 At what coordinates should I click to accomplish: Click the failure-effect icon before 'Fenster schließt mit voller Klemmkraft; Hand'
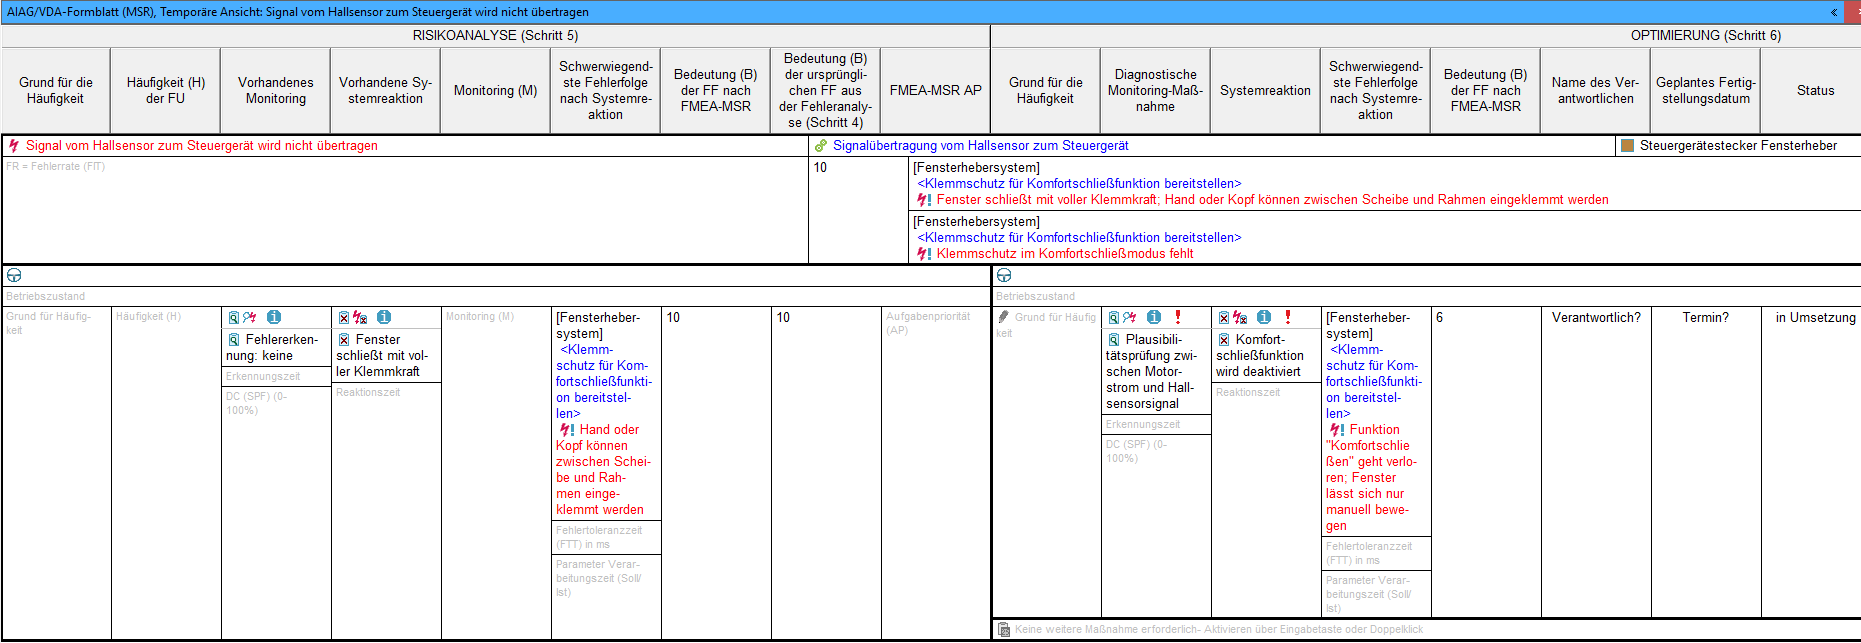pos(924,200)
